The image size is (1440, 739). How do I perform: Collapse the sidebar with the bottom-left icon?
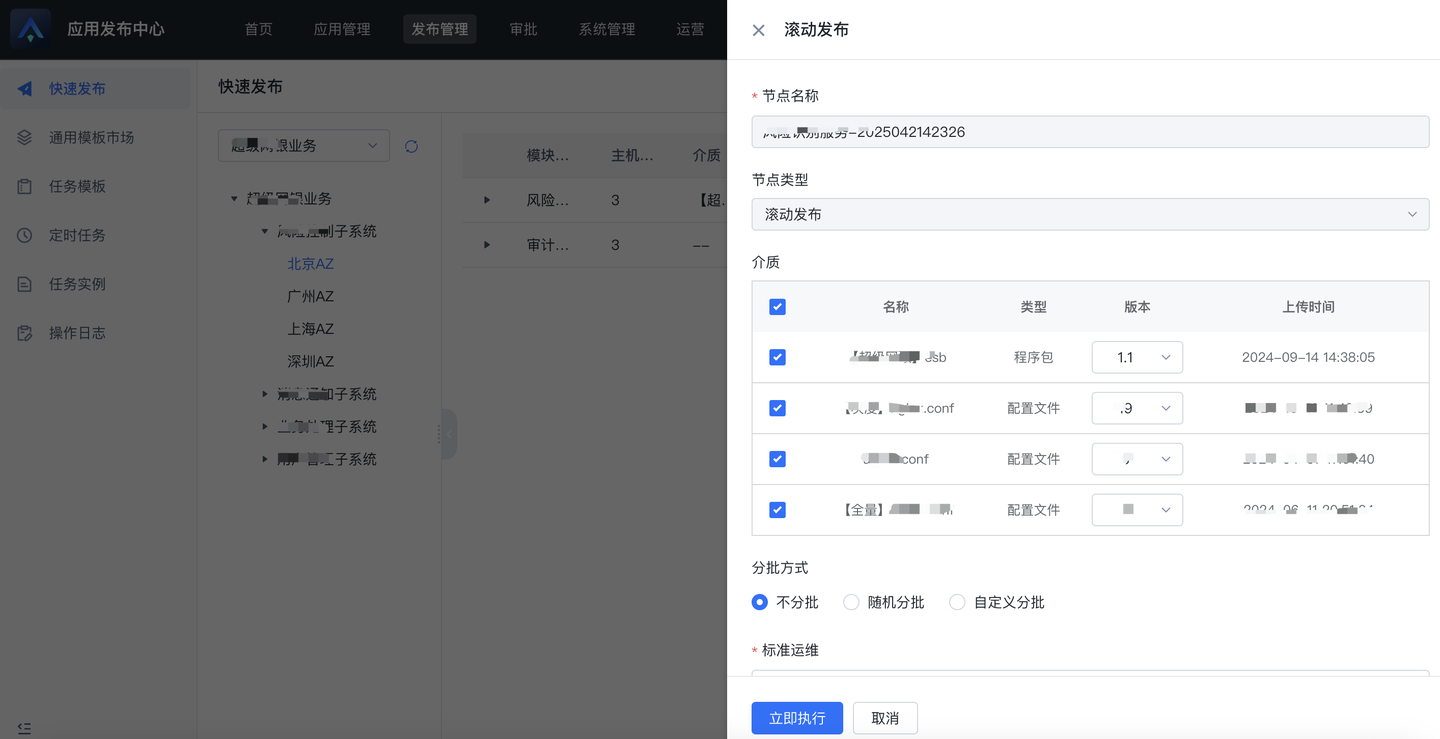click(24, 728)
